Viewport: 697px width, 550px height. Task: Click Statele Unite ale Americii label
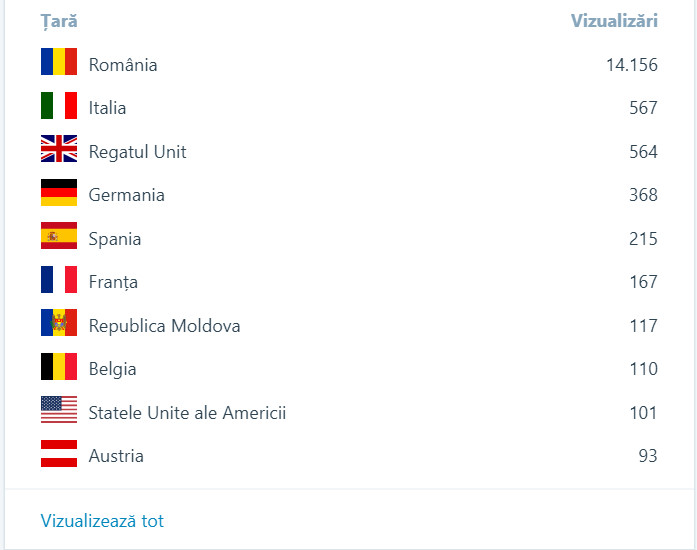point(187,413)
